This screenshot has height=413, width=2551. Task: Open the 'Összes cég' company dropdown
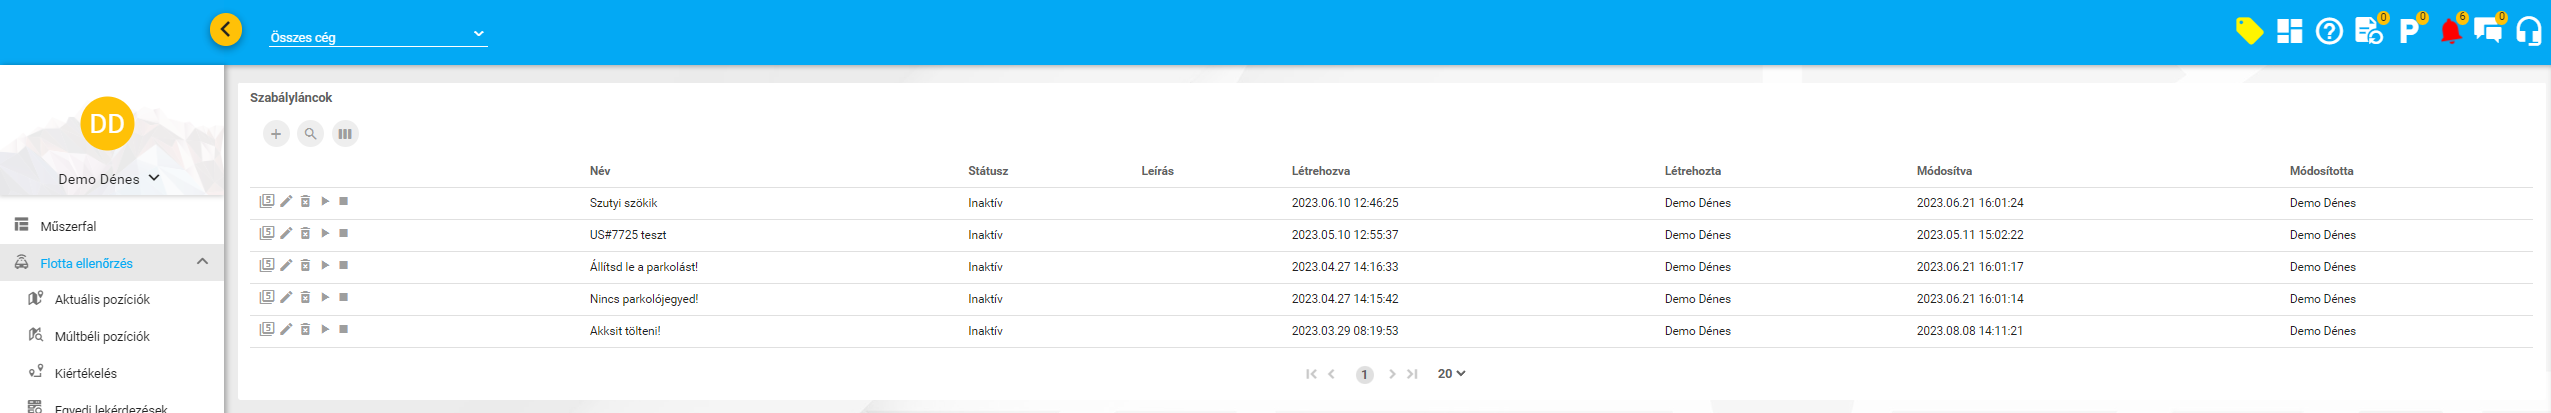click(378, 36)
